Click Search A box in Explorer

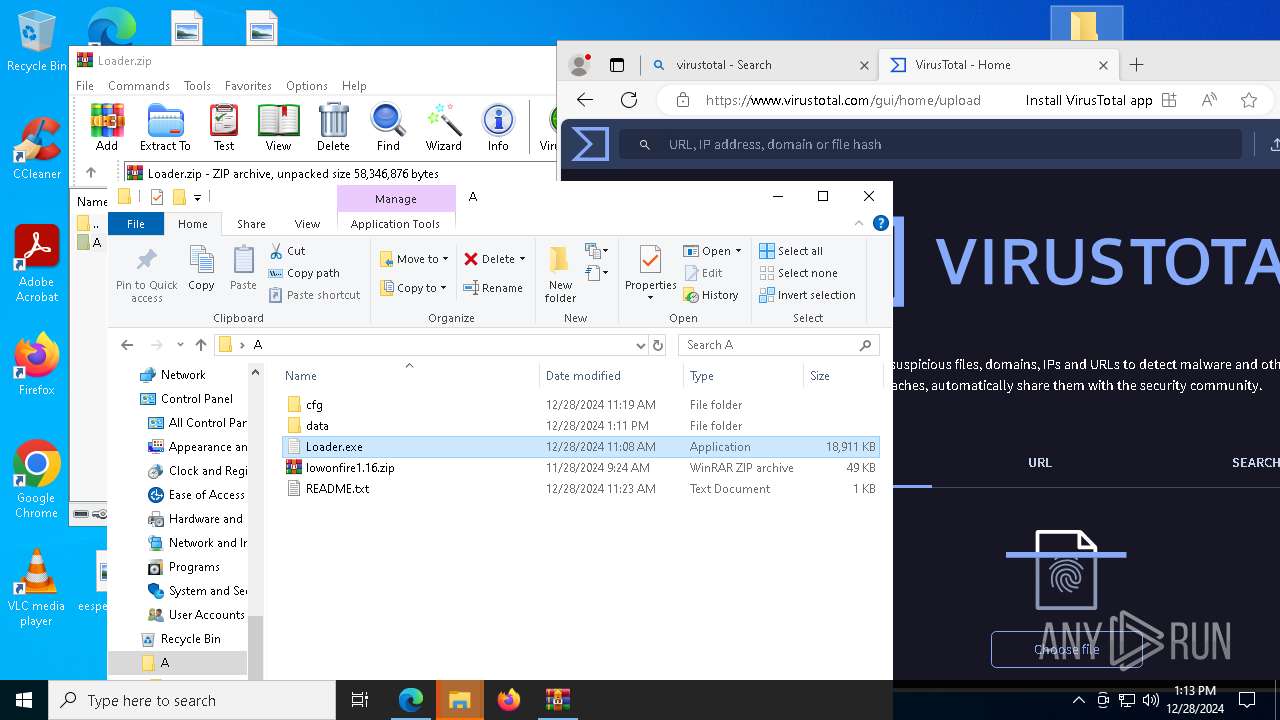click(x=780, y=345)
